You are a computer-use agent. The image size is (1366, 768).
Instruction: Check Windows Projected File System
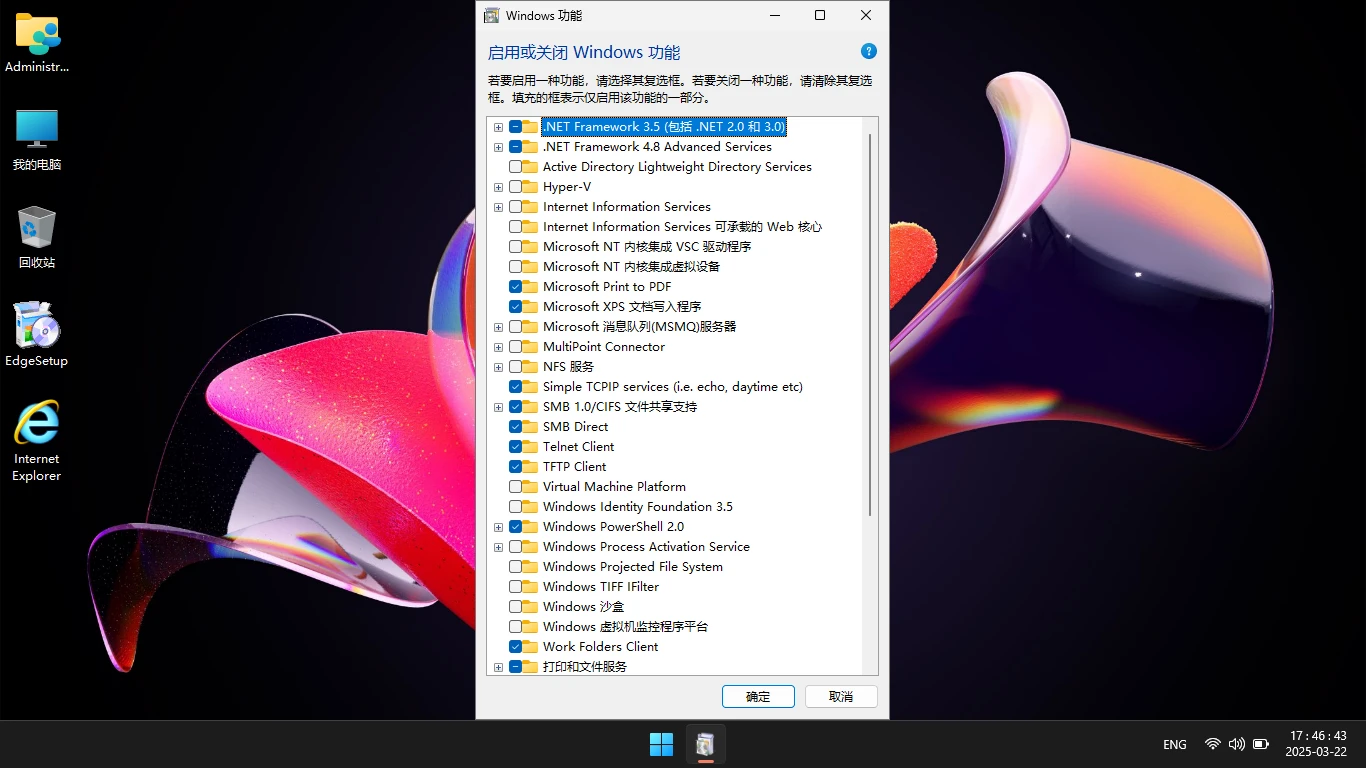point(515,567)
